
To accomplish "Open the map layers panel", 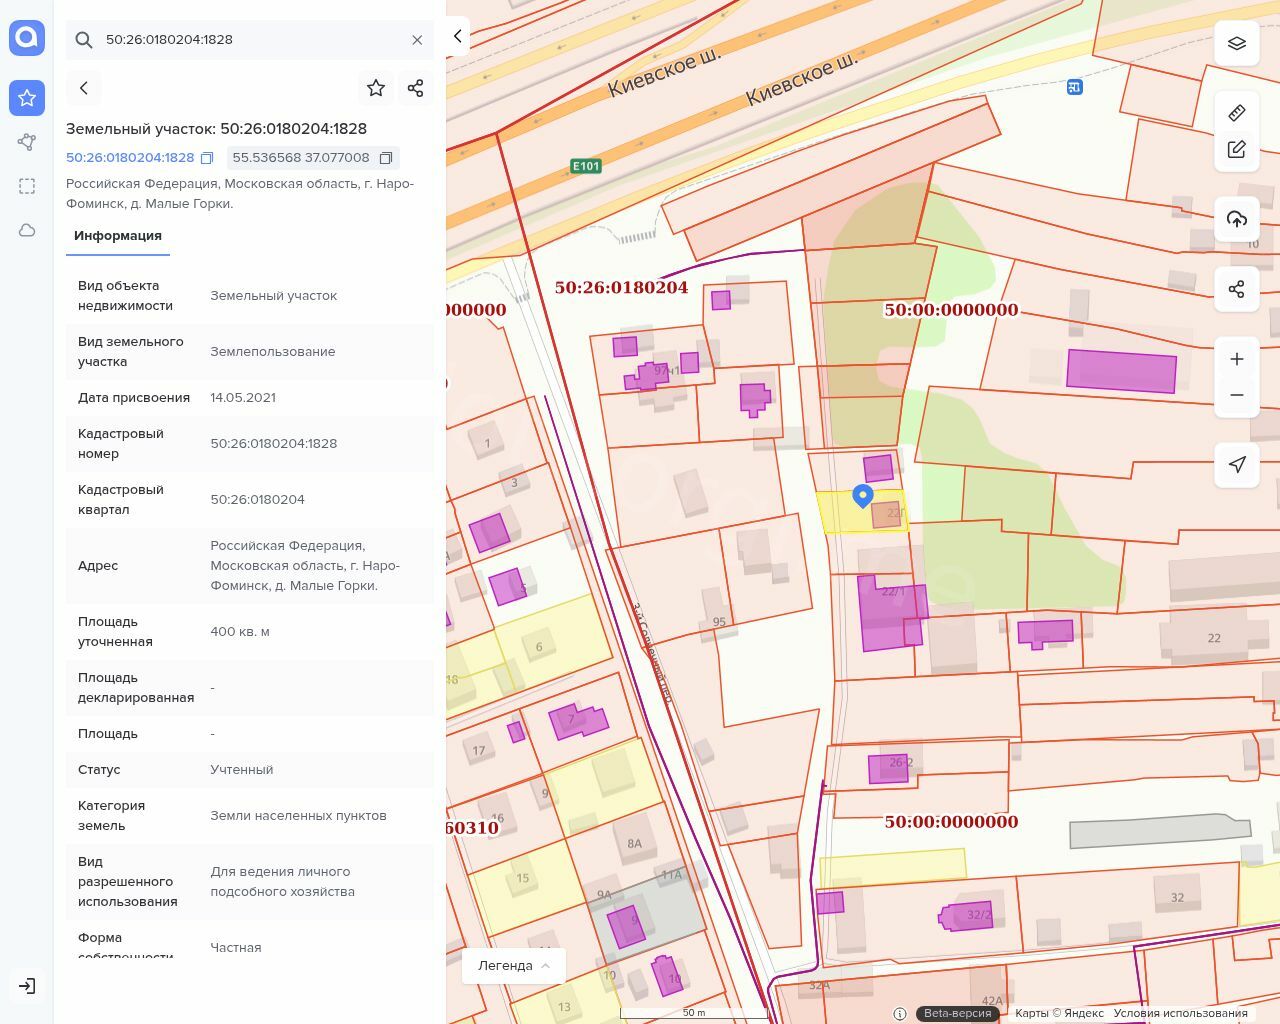I will 1237,43.
